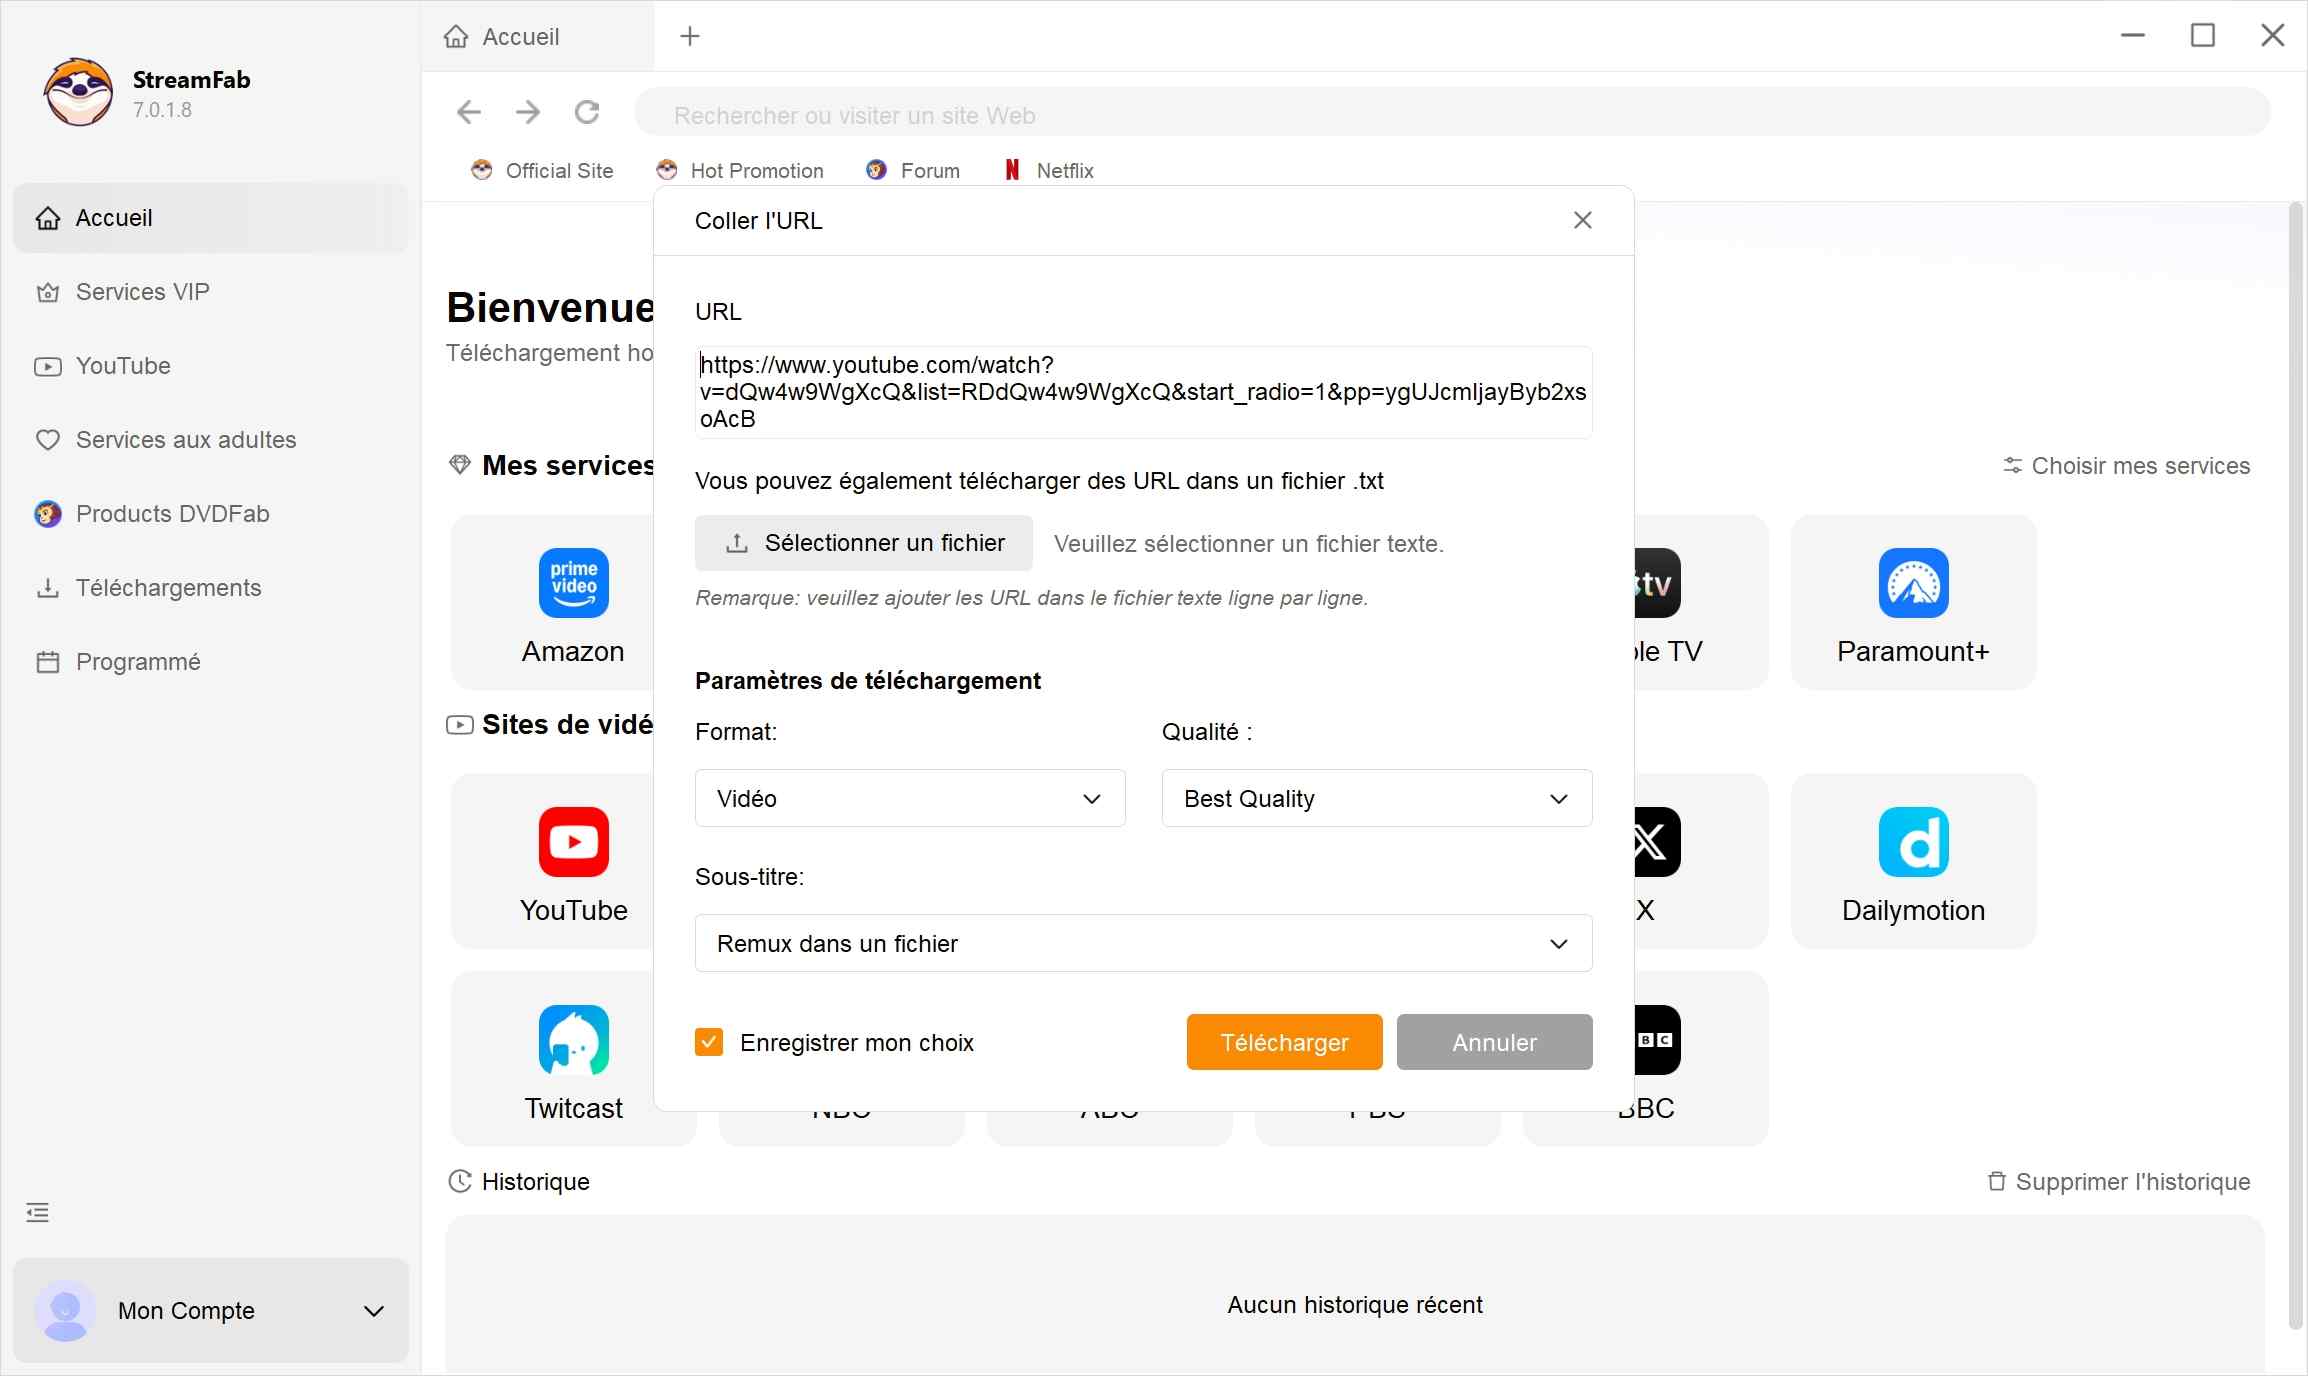The image size is (2308, 1376).
Task: Open the Téléchargements section
Action: pos(168,588)
